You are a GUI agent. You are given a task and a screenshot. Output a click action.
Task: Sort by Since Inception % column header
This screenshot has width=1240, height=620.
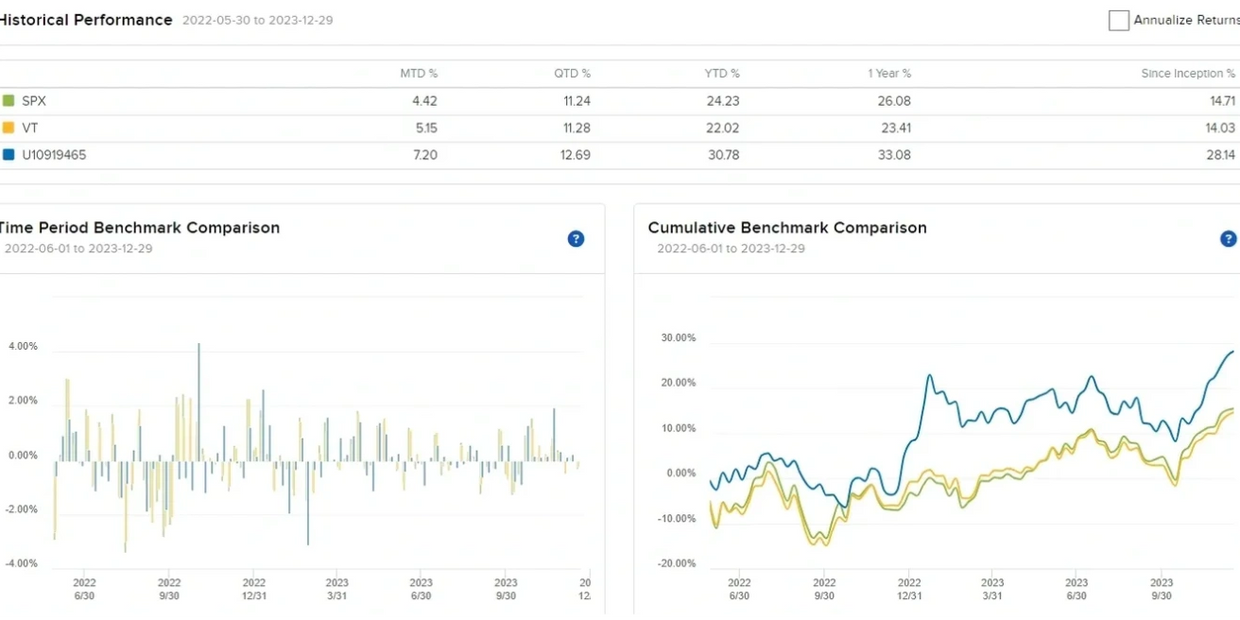coord(1187,74)
